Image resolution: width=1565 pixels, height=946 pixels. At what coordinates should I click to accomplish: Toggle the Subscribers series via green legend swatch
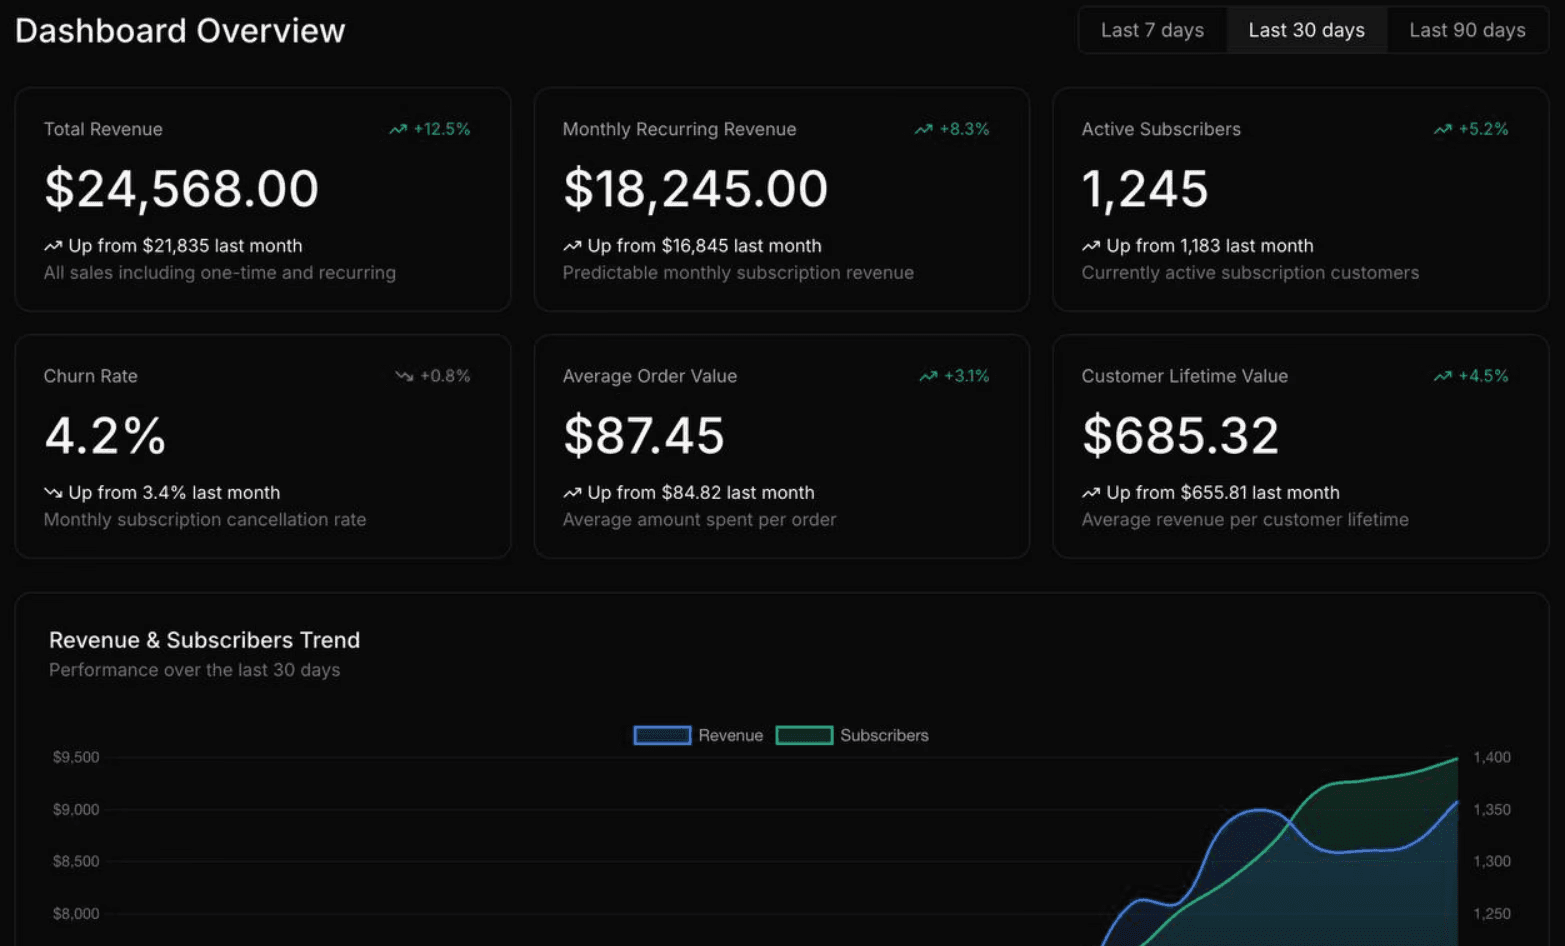804,736
